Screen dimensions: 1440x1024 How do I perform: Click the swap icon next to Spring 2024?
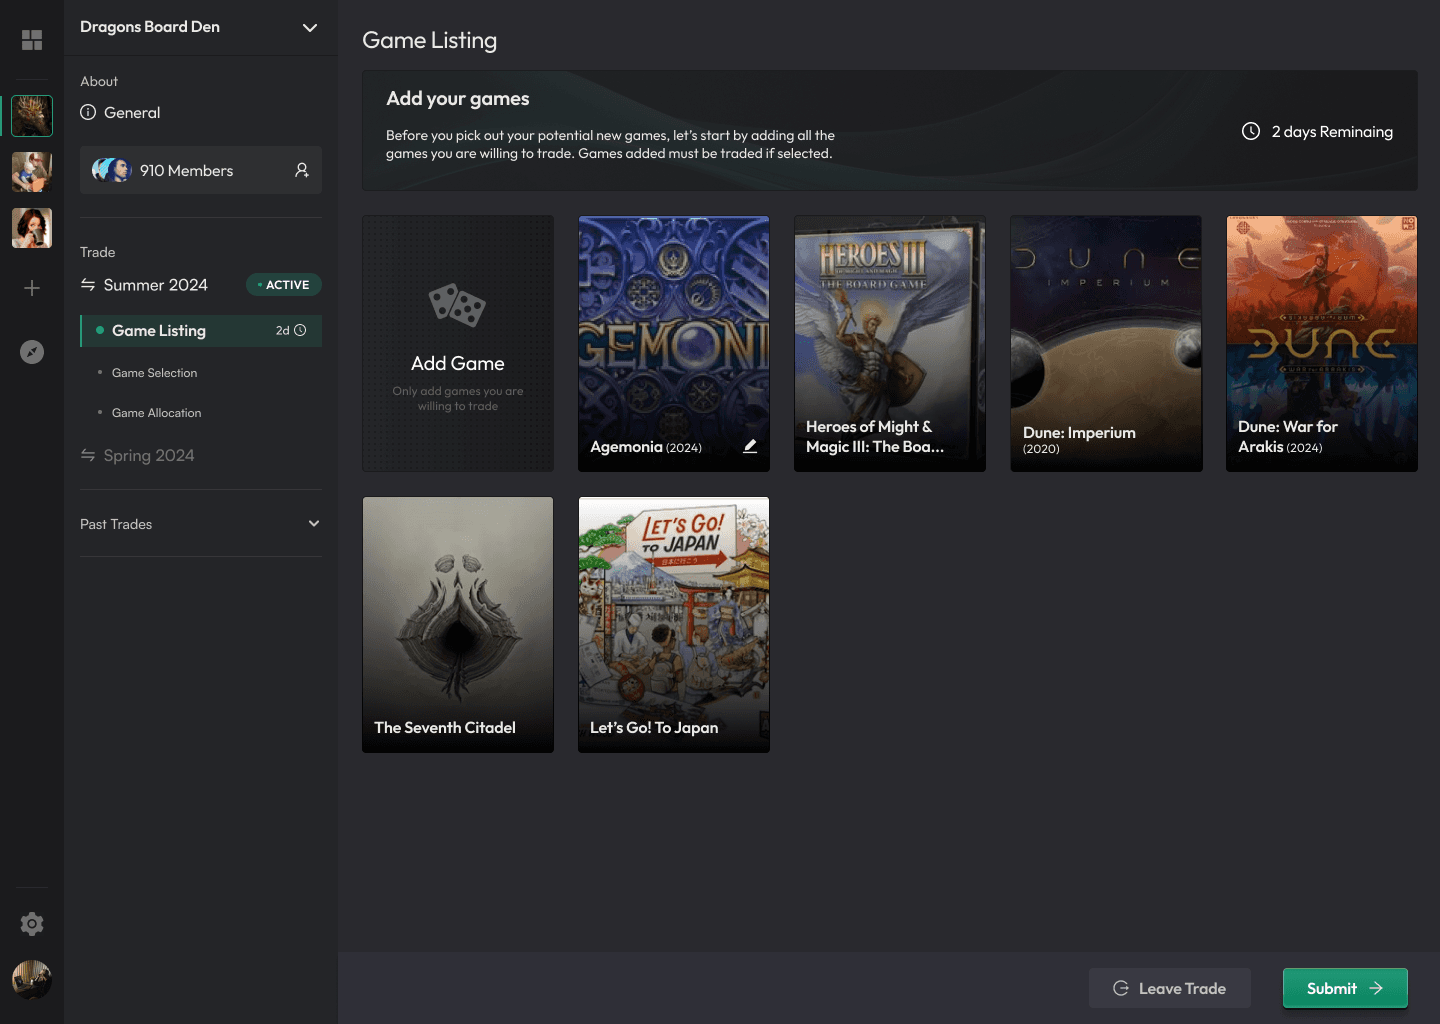(88, 455)
